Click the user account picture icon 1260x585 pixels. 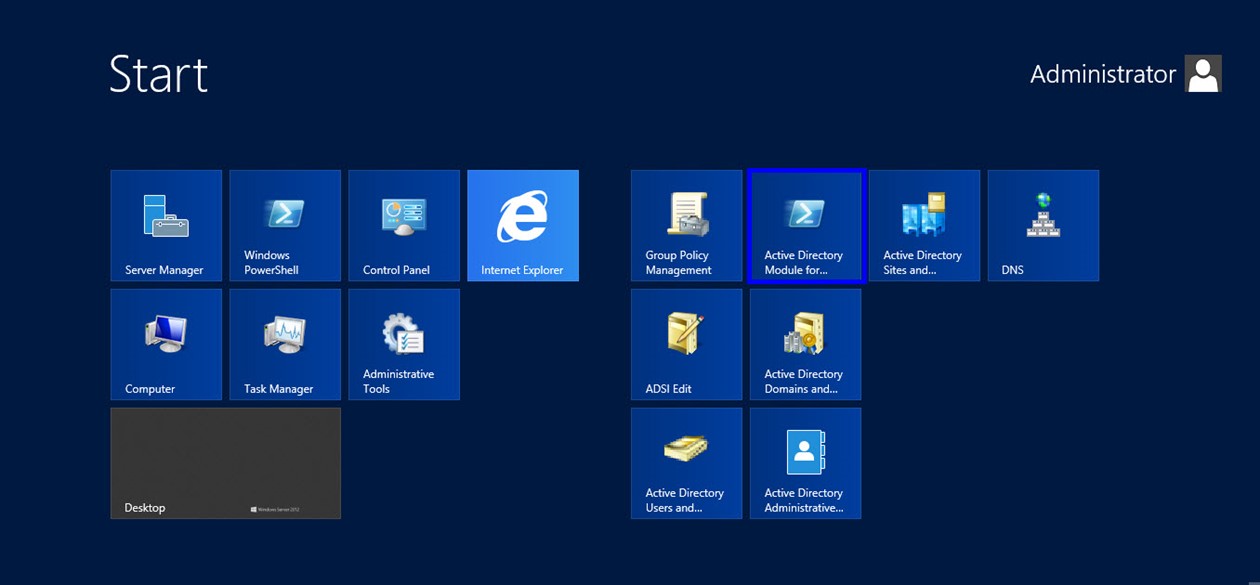tap(1203, 74)
